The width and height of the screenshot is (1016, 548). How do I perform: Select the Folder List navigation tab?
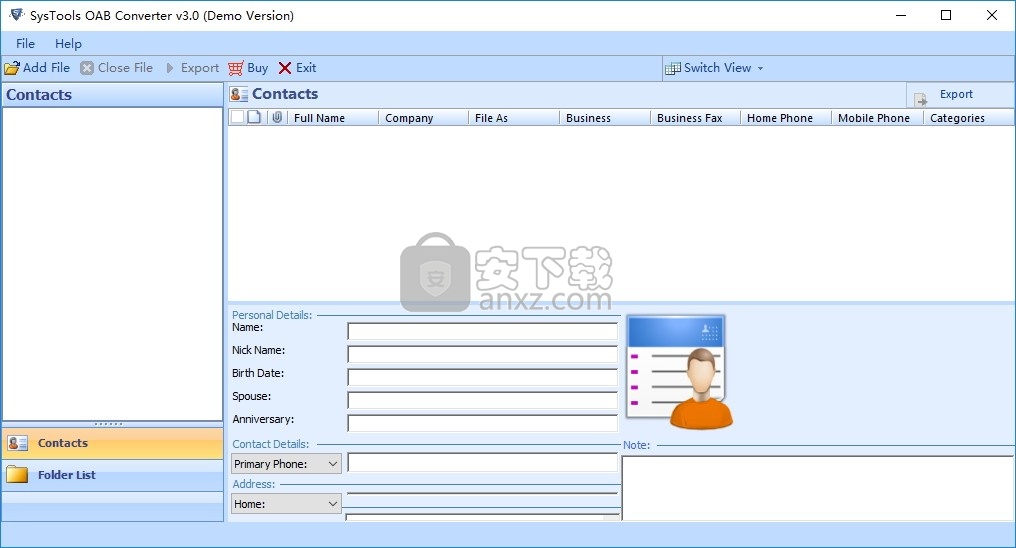tap(113, 475)
